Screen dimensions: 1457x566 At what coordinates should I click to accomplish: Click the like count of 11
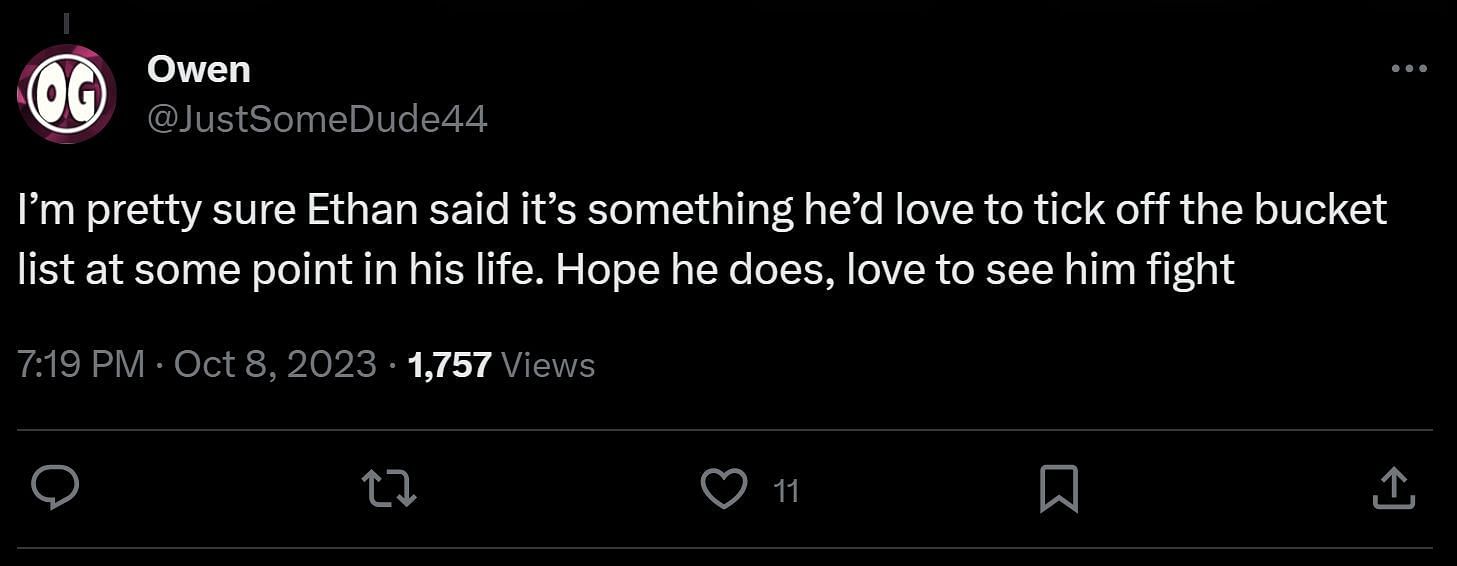tap(787, 490)
